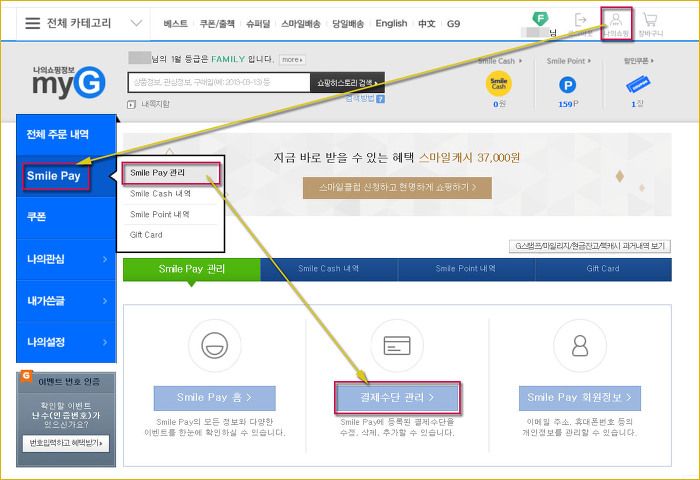Open the hamburger menu icon for all categories
The width and height of the screenshot is (700, 480).
33,23
